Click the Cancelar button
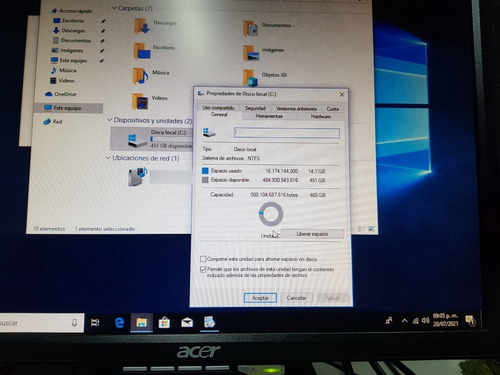 click(x=296, y=298)
